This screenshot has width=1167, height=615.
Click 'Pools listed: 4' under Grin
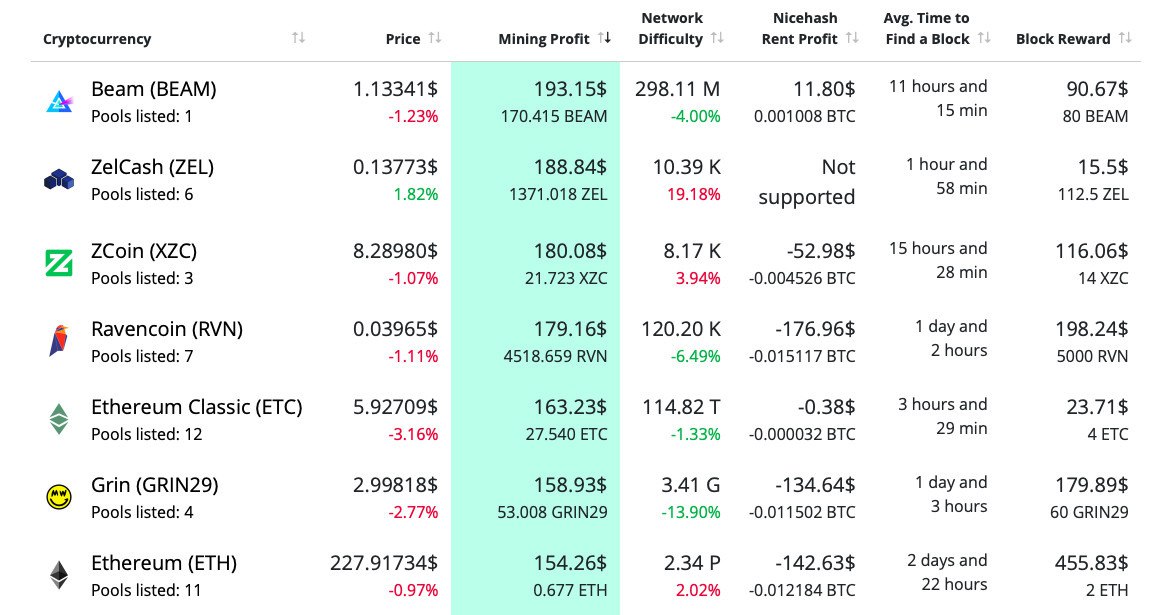[x=142, y=512]
